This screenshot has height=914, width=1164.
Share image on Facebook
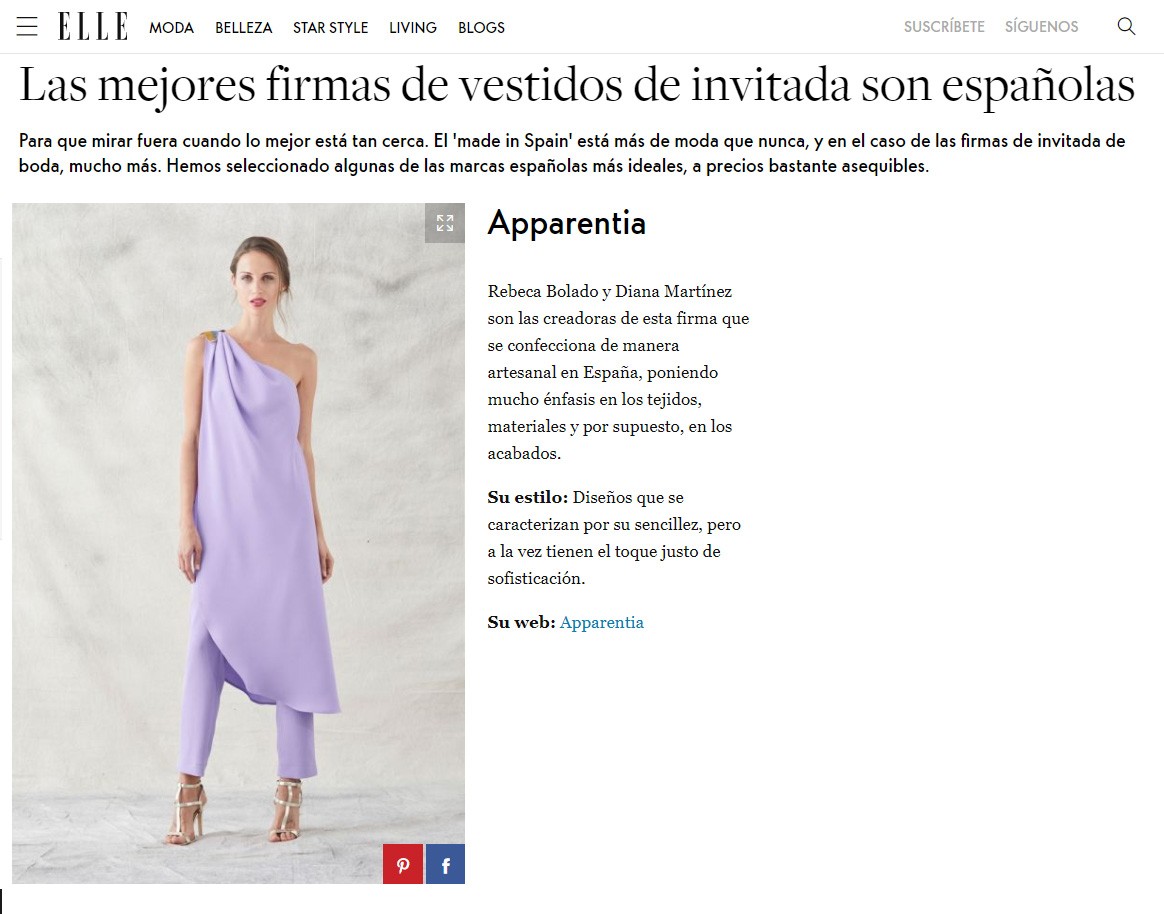click(x=445, y=864)
